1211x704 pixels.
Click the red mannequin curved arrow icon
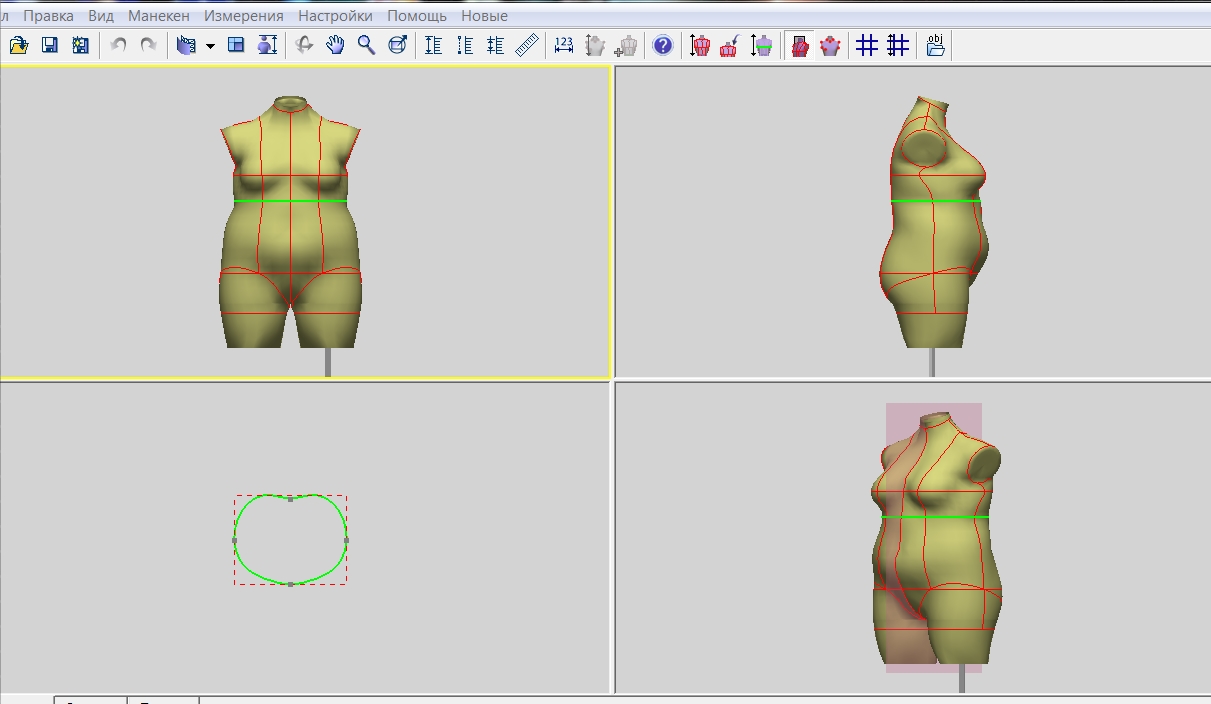pyautogui.click(x=730, y=45)
